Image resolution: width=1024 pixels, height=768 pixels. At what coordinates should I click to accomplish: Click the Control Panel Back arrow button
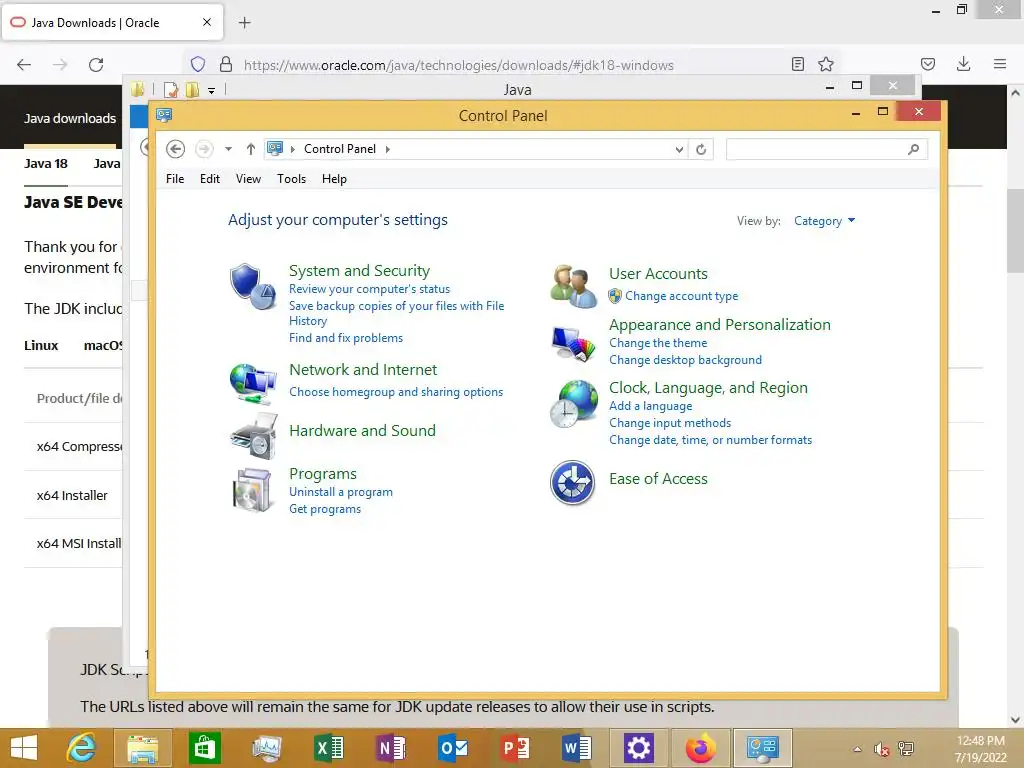[175, 149]
